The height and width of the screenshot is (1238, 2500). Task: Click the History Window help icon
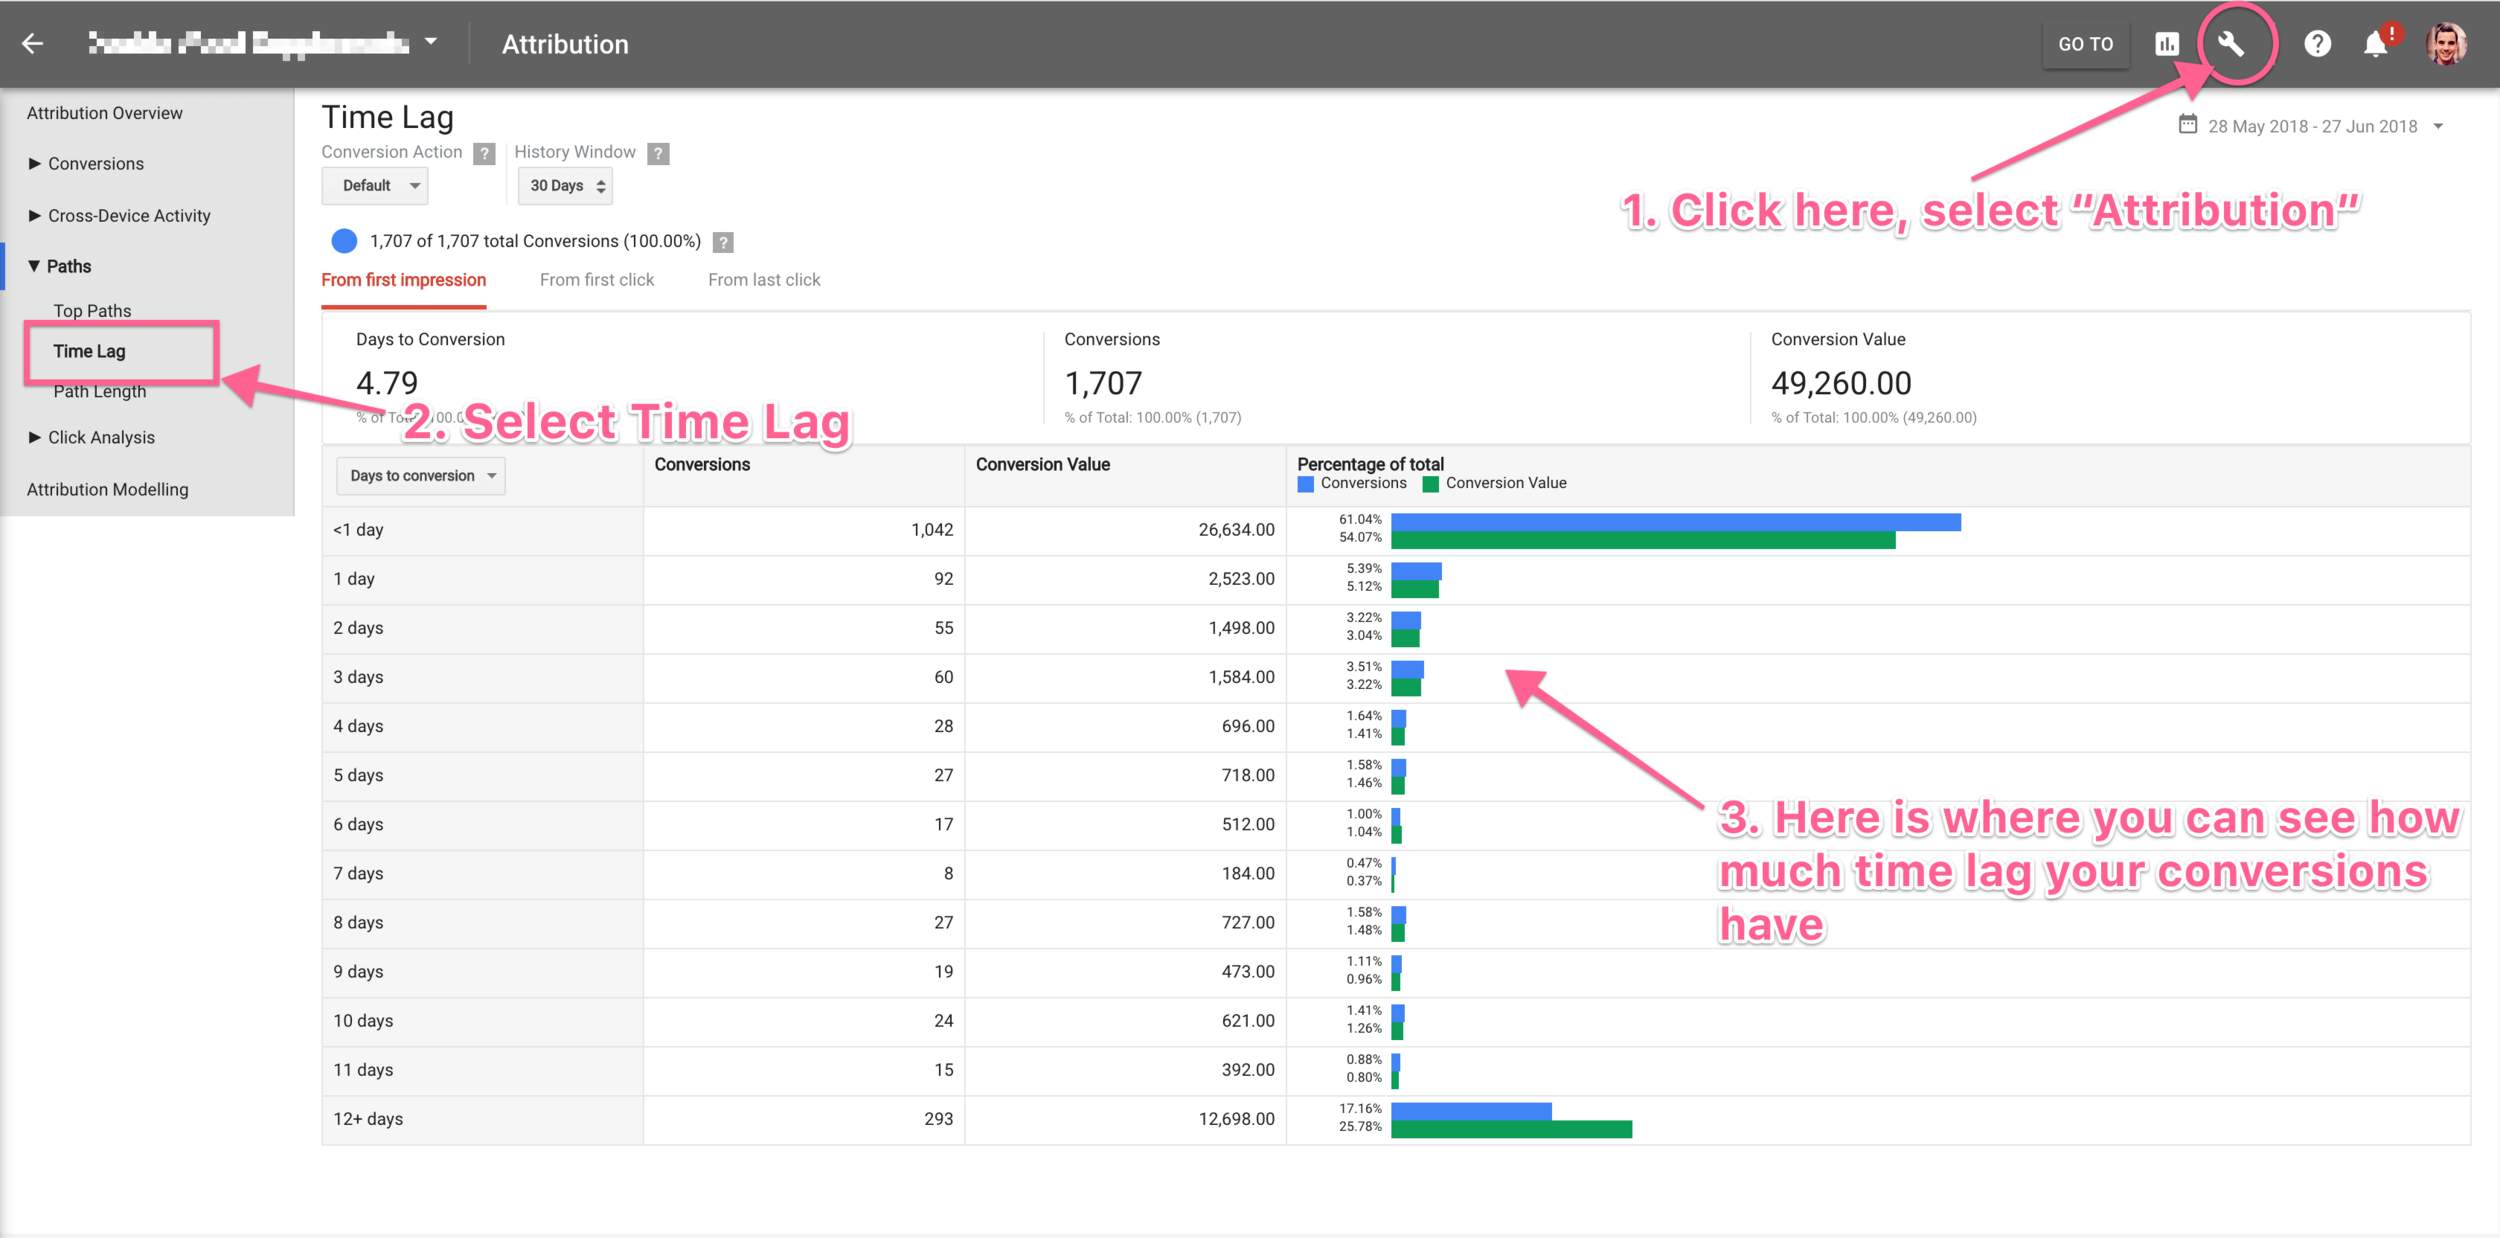point(657,153)
